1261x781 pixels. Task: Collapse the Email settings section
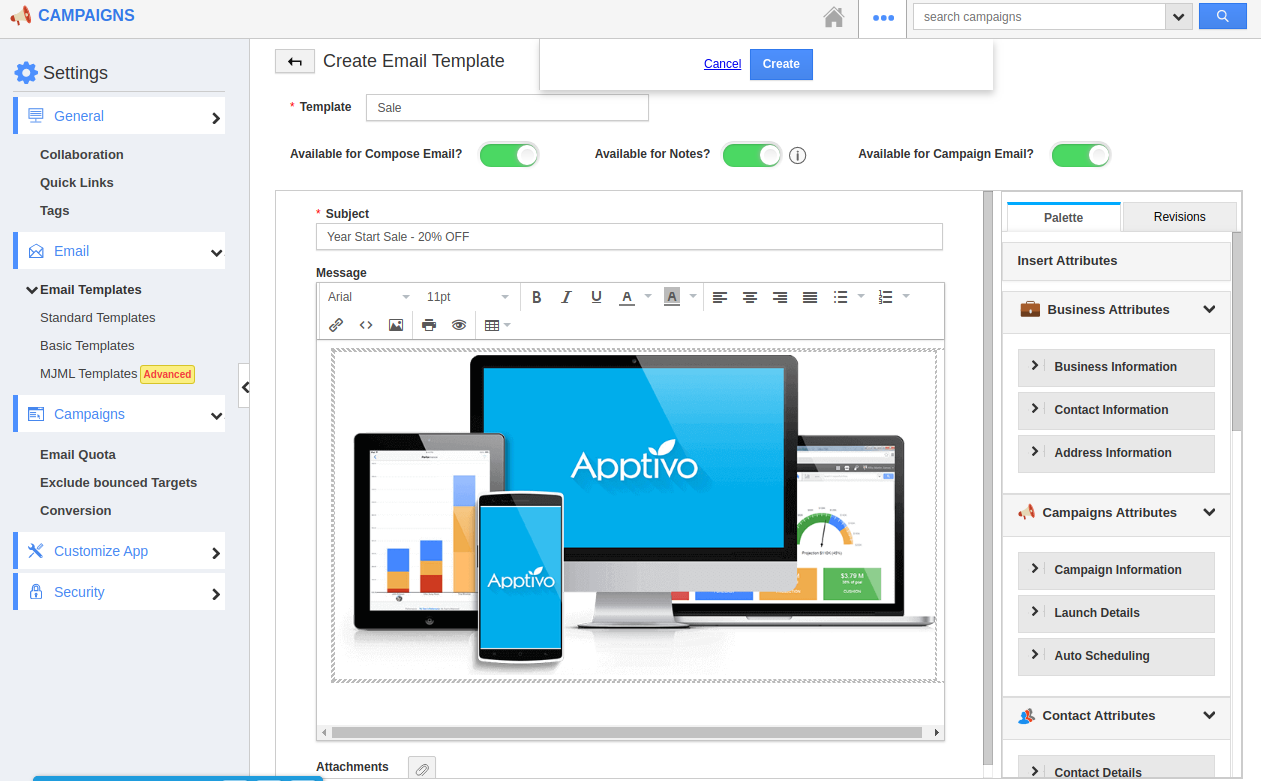point(119,251)
